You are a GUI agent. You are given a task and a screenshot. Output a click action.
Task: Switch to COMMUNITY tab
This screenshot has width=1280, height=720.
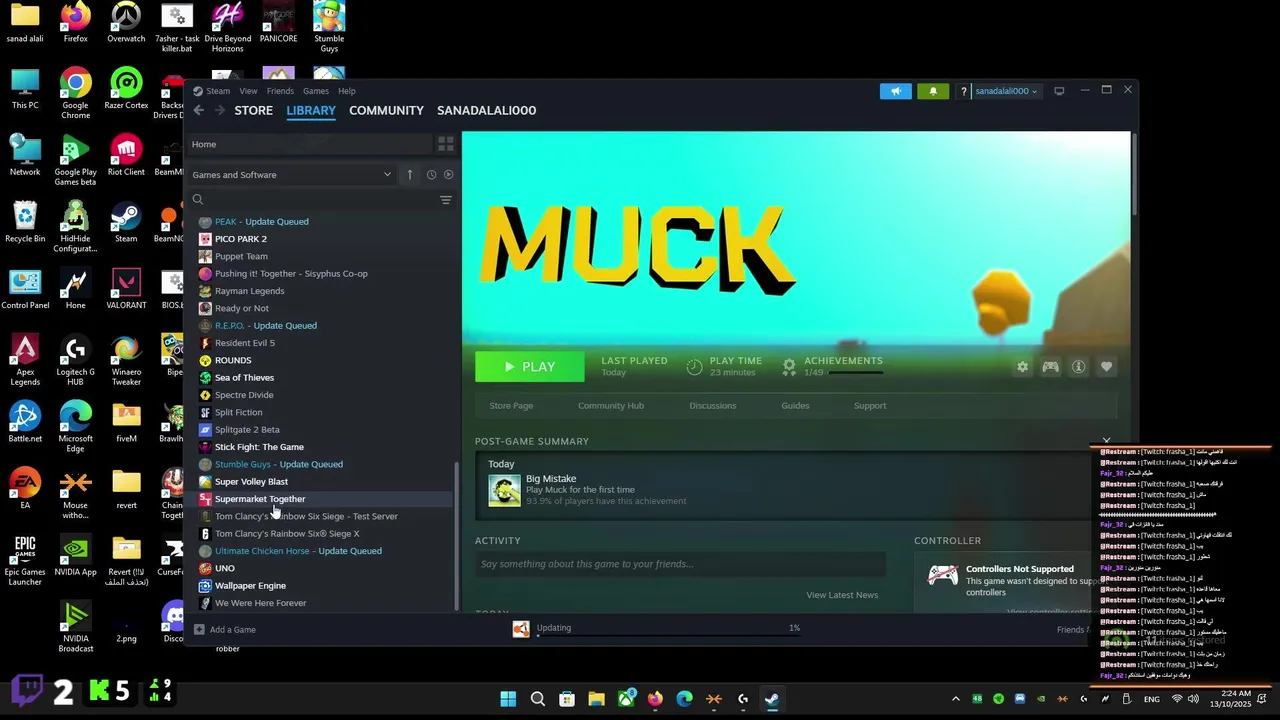(386, 110)
